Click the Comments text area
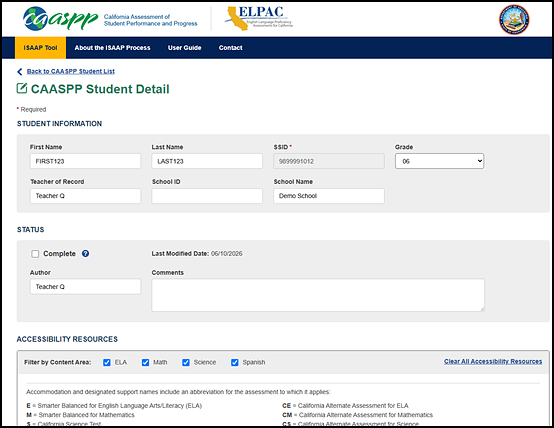The width and height of the screenshot is (554, 428). coord(318,295)
